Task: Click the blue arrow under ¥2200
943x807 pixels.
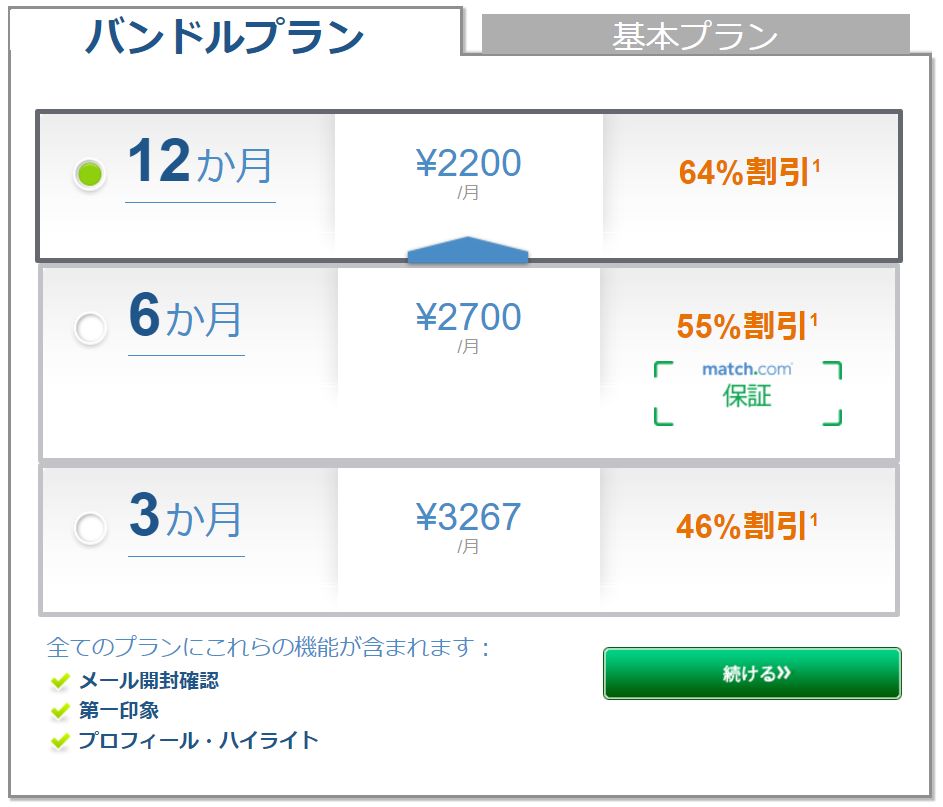Action: [467, 250]
